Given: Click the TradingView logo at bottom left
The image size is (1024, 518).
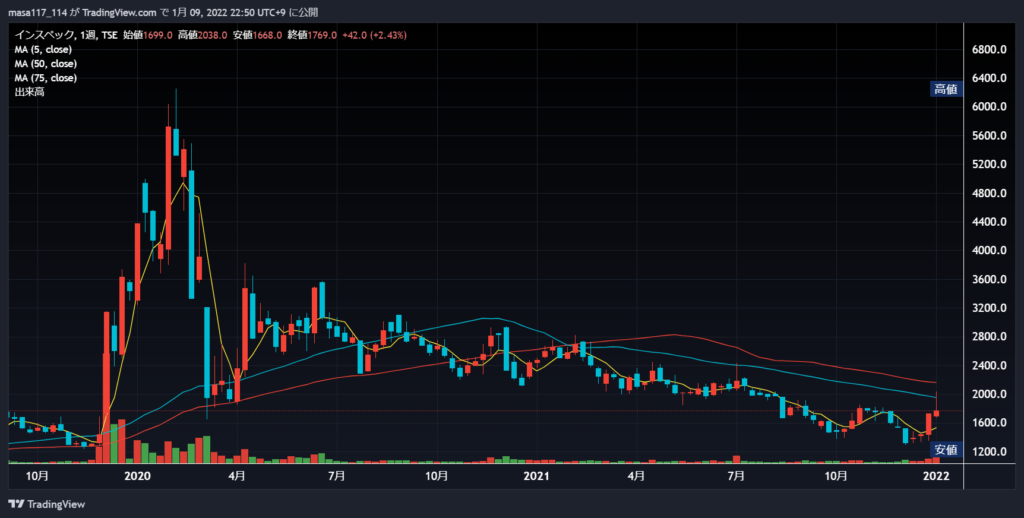Looking at the screenshot, I should click(46, 504).
